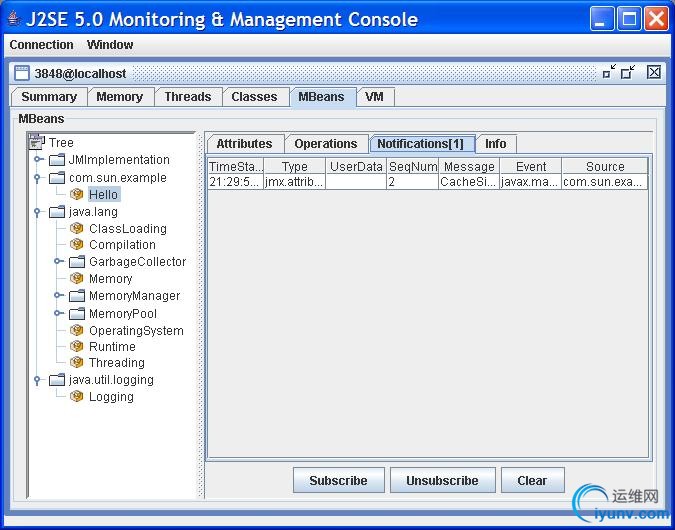Screen dimensions: 675x530
Task: Click the ClassLoading bean icon
Action: pos(77,228)
